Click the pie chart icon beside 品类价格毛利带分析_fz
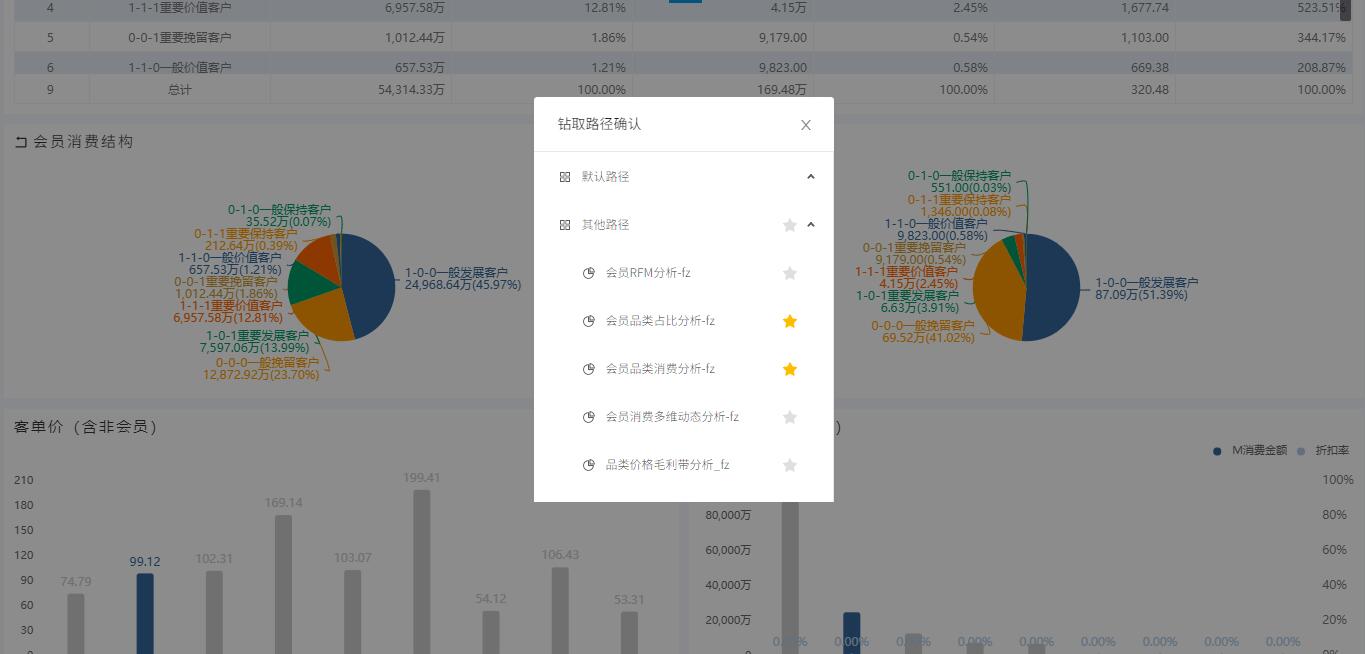 [588, 464]
